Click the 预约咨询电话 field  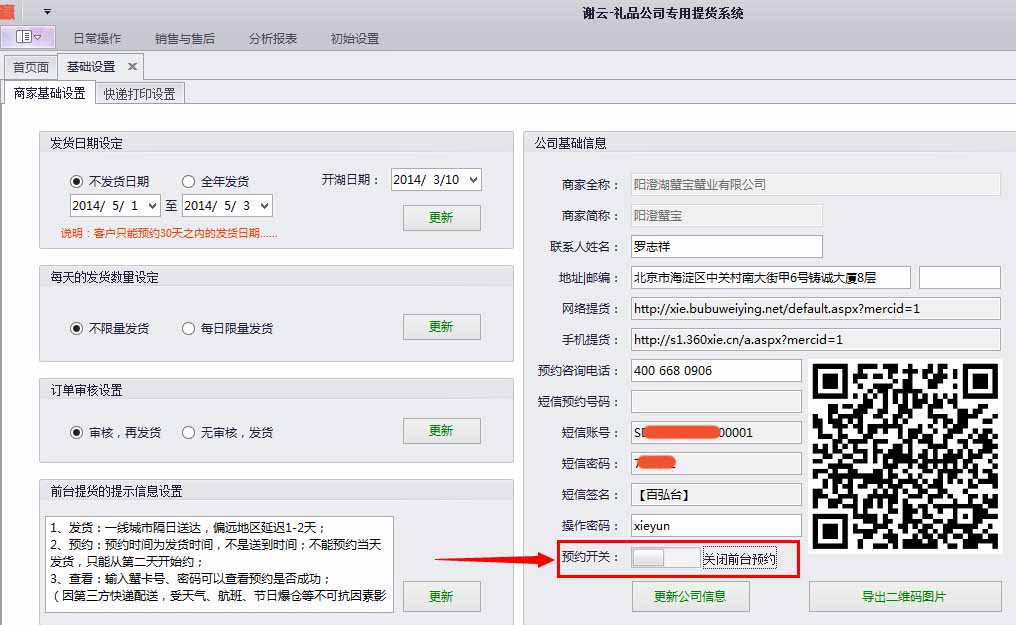pyautogui.click(x=716, y=370)
